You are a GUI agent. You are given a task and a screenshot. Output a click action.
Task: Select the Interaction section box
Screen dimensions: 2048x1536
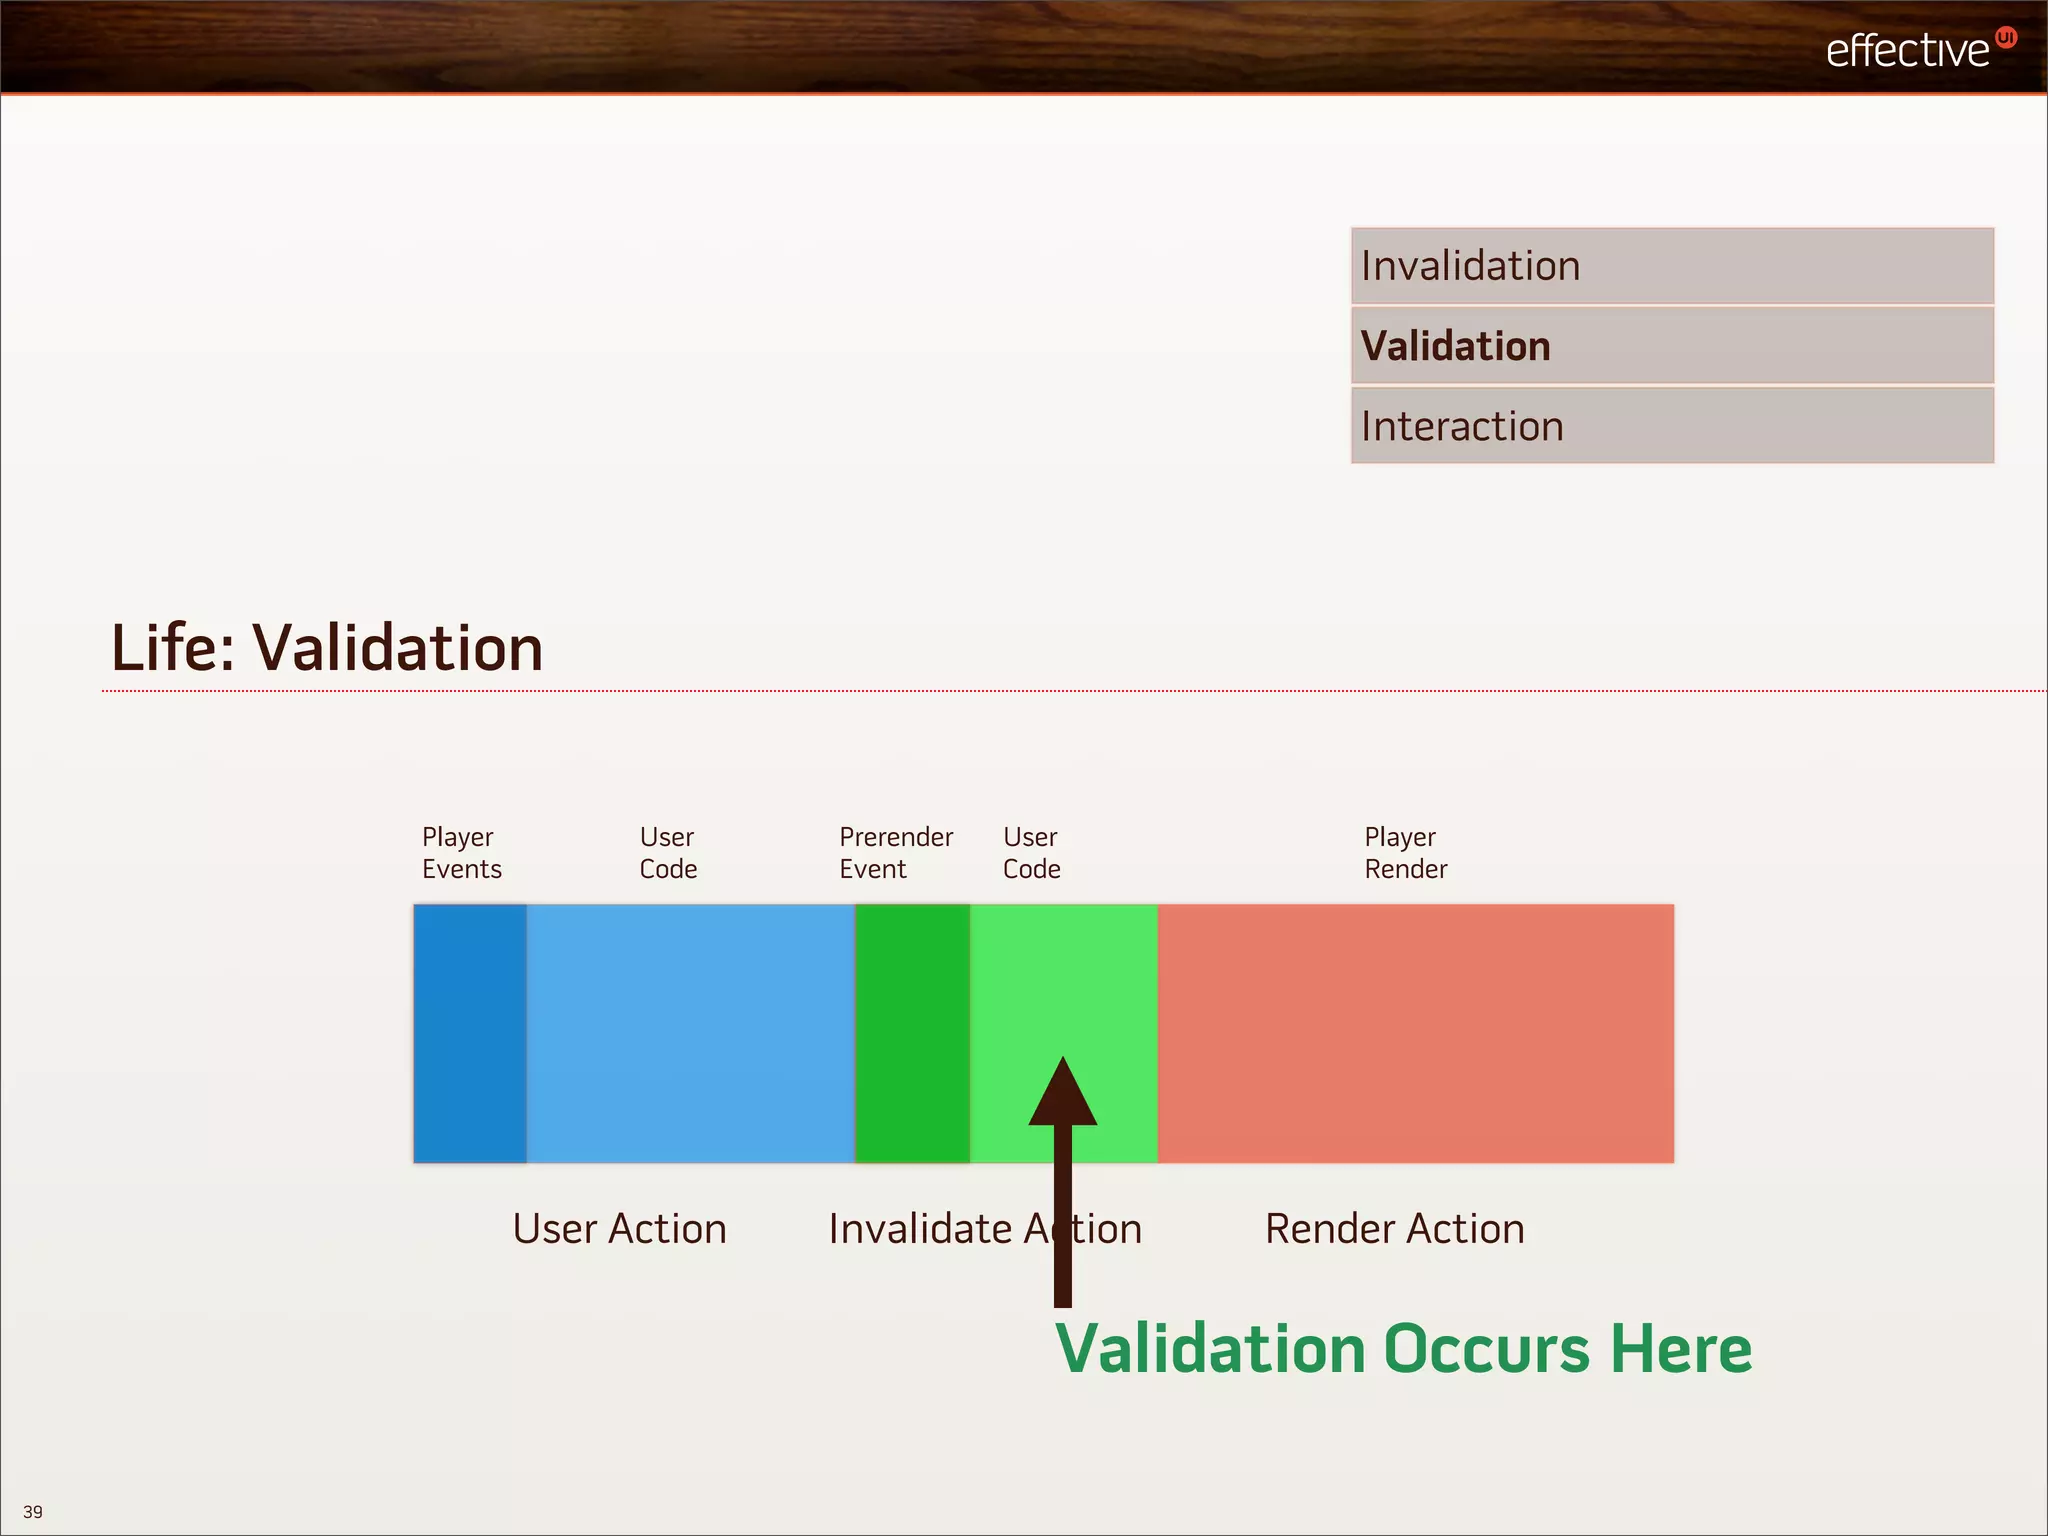pyautogui.click(x=1672, y=426)
